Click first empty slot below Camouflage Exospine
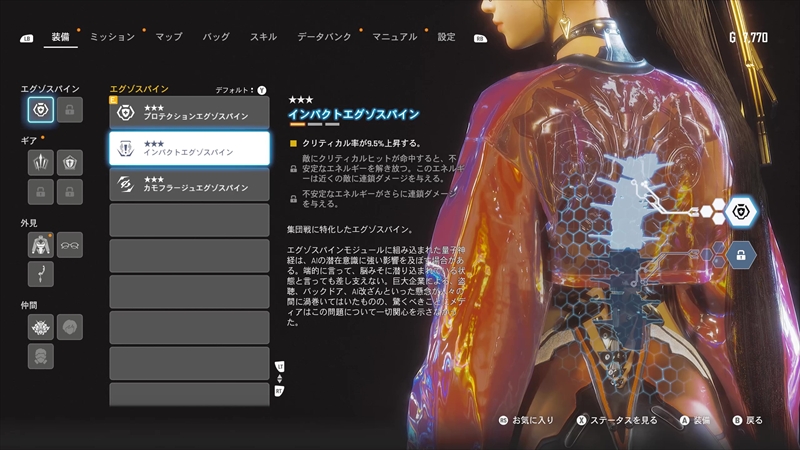This screenshot has width=800, height=450. [x=189, y=220]
